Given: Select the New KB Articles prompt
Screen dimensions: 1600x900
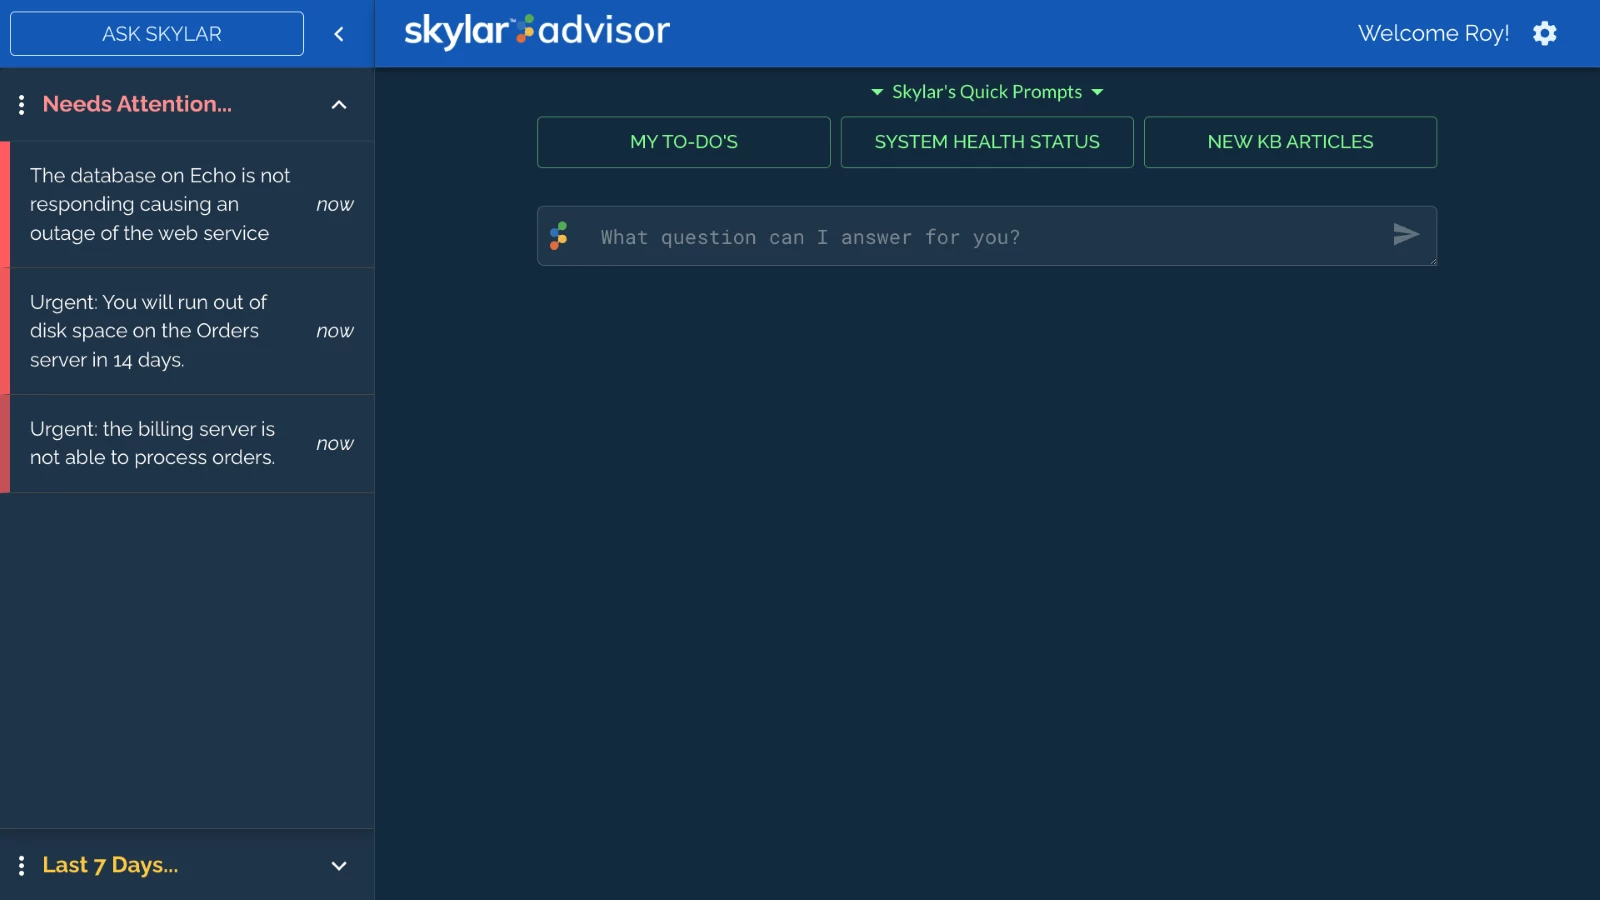Looking at the screenshot, I should pos(1290,142).
